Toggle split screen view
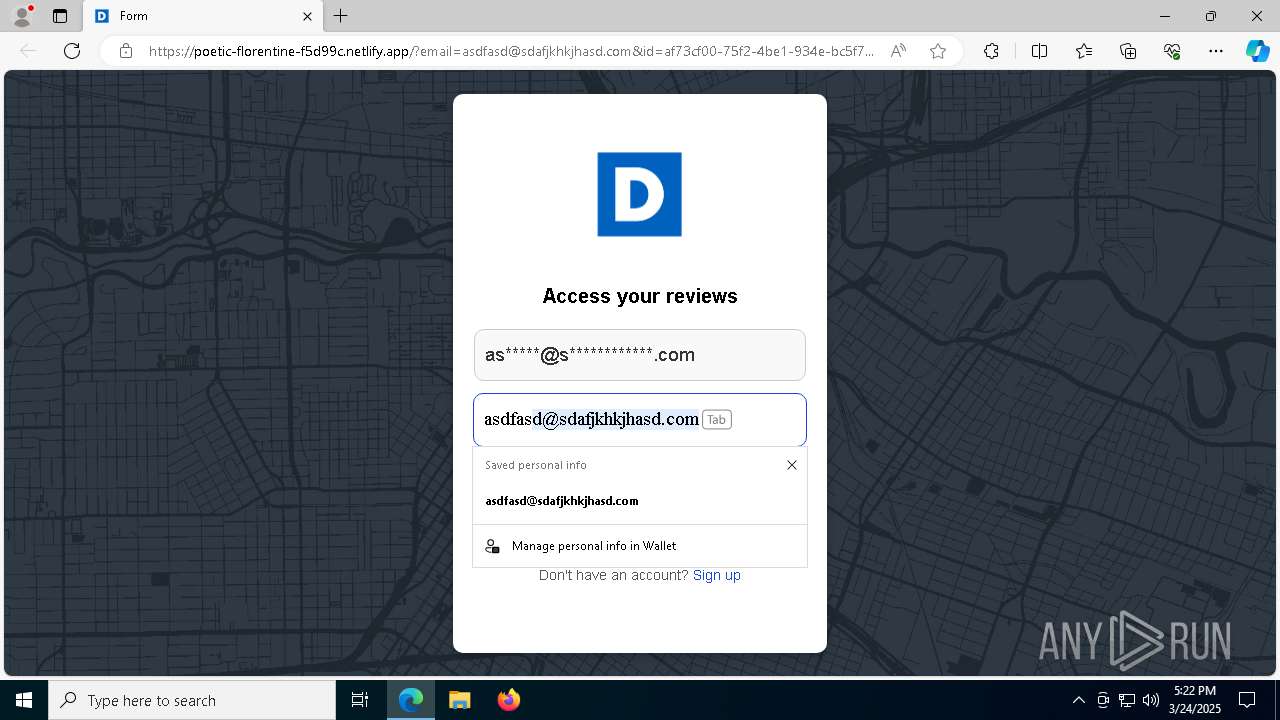Viewport: 1280px width, 720px height. click(x=1039, y=51)
